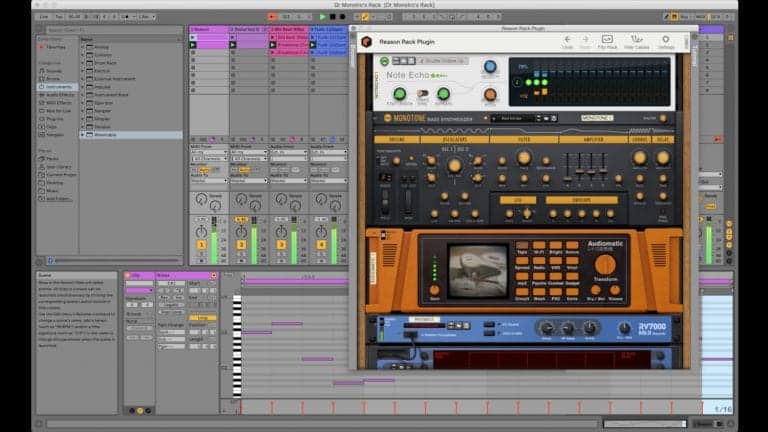Image resolution: width=768 pixels, height=432 pixels.
Task: Open the Audio To dropdown on track one
Action: click(209, 181)
